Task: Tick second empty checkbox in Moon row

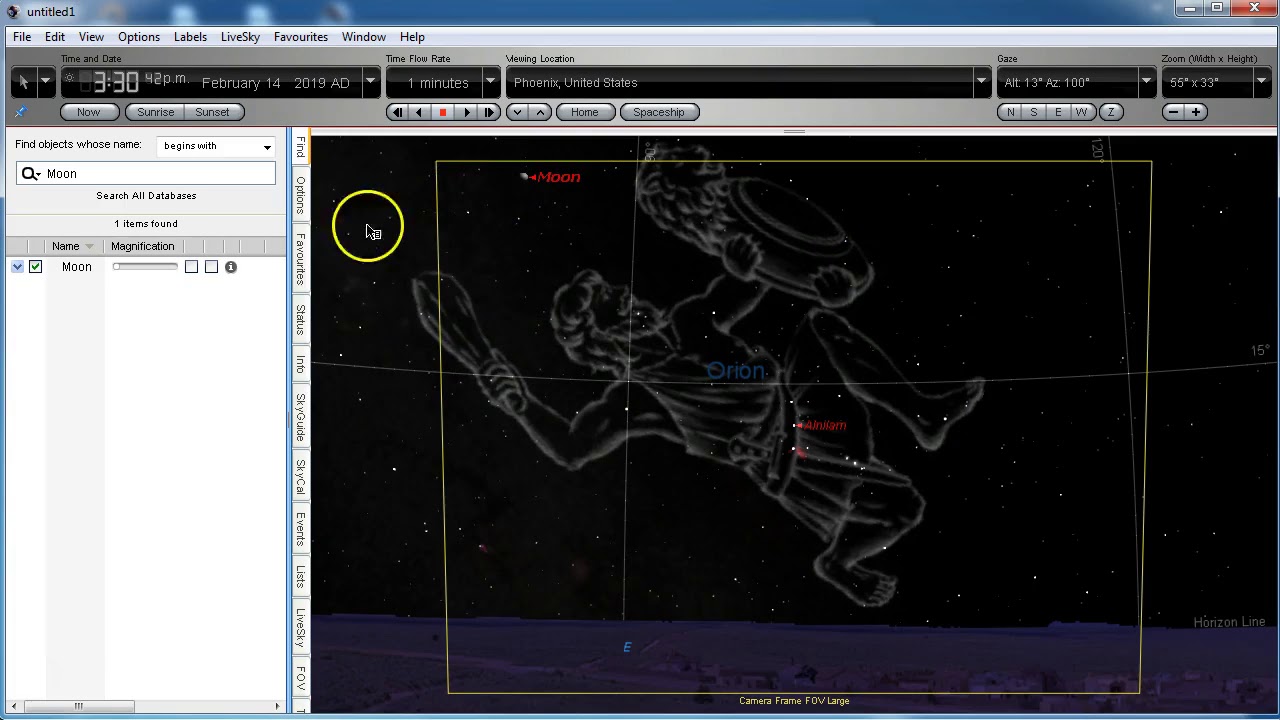Action: [211, 267]
